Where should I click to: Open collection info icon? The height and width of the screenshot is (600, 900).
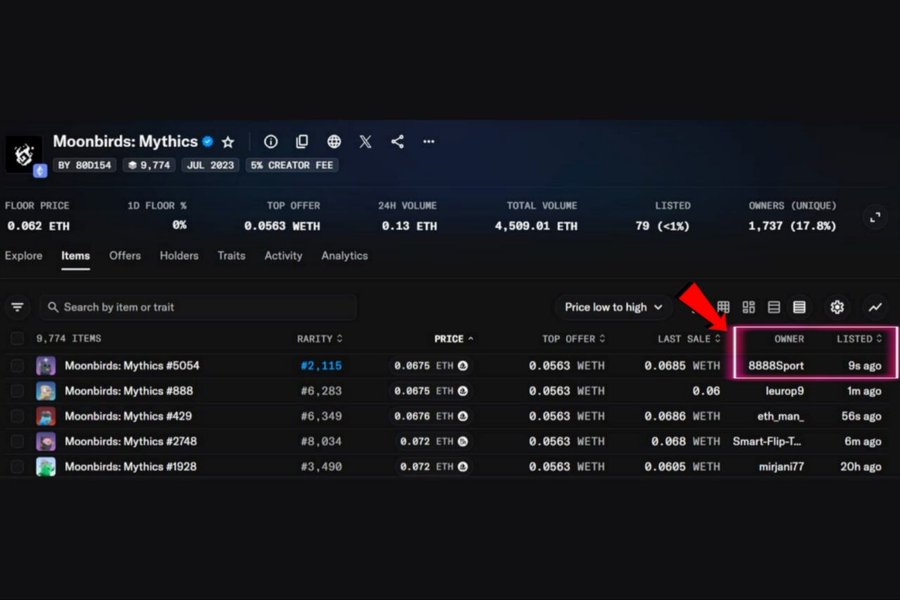270,141
